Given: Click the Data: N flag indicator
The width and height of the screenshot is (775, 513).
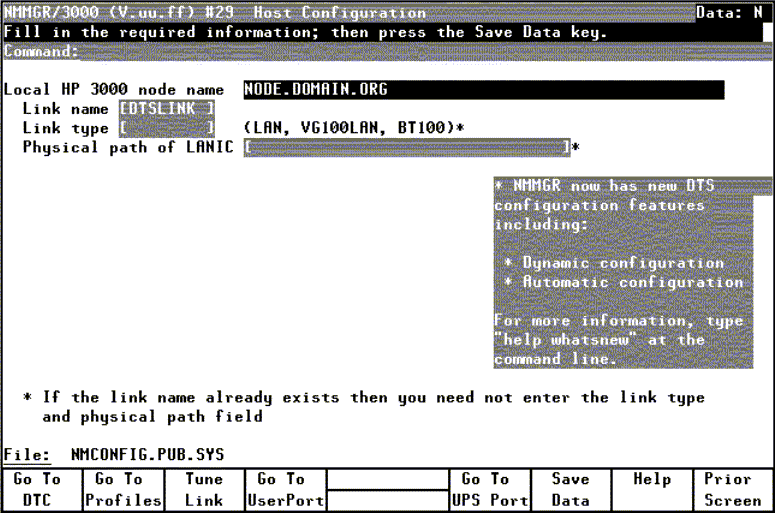Looking at the screenshot, I should point(729,12).
